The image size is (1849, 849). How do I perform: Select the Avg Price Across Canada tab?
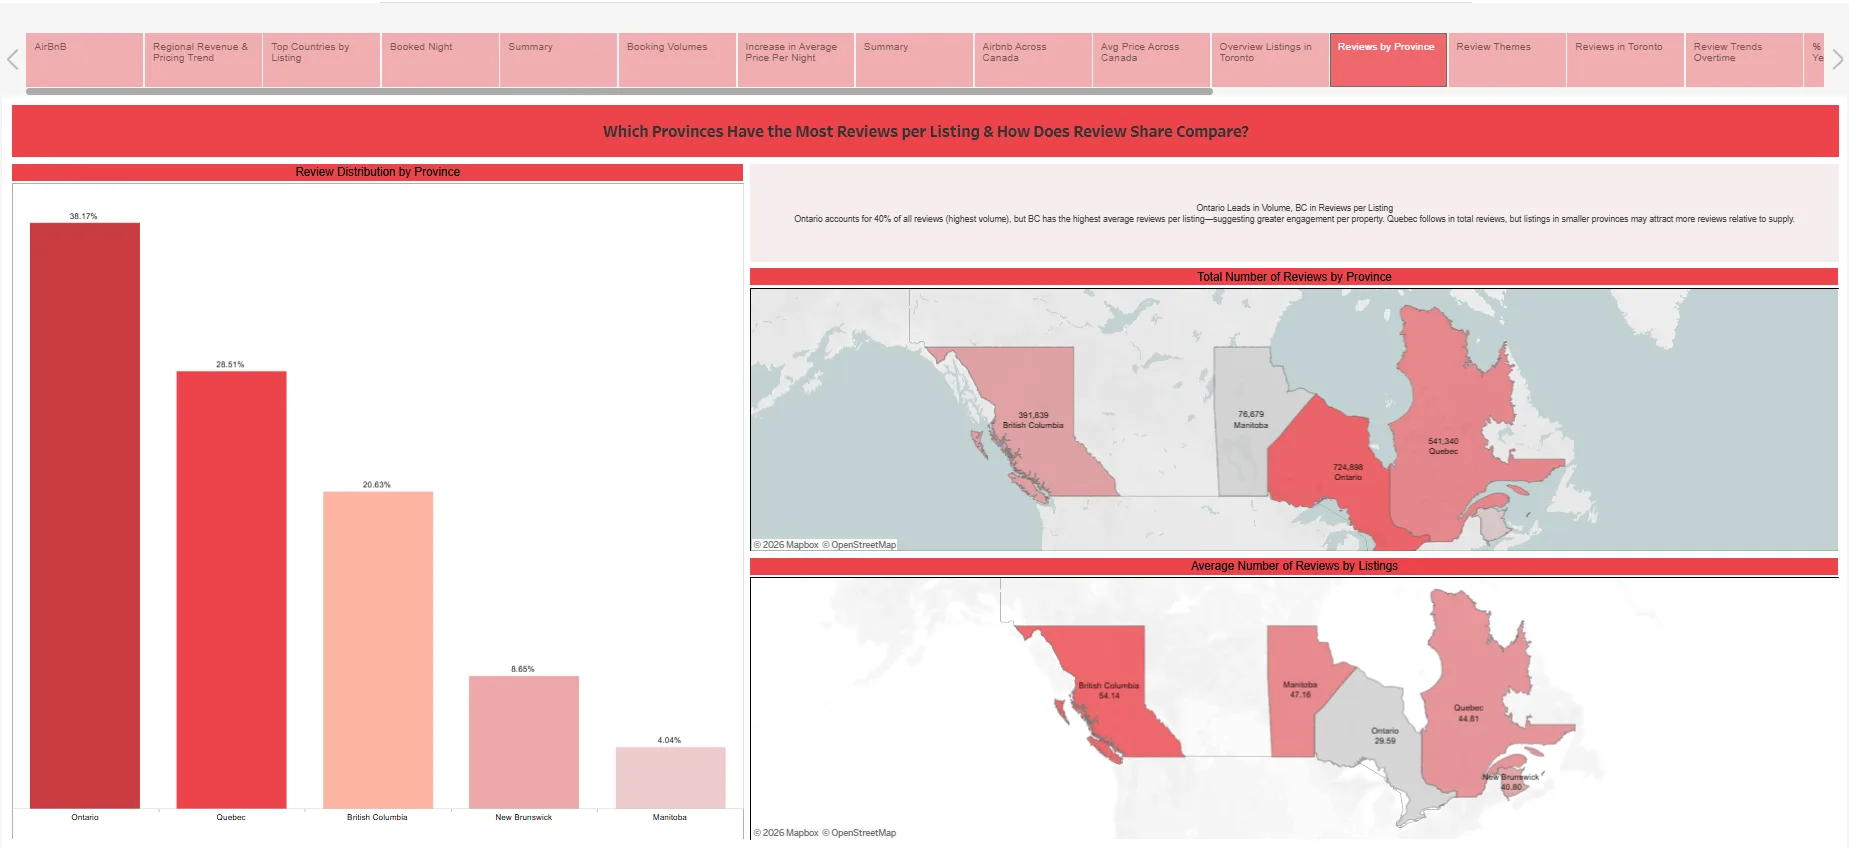point(1151,60)
